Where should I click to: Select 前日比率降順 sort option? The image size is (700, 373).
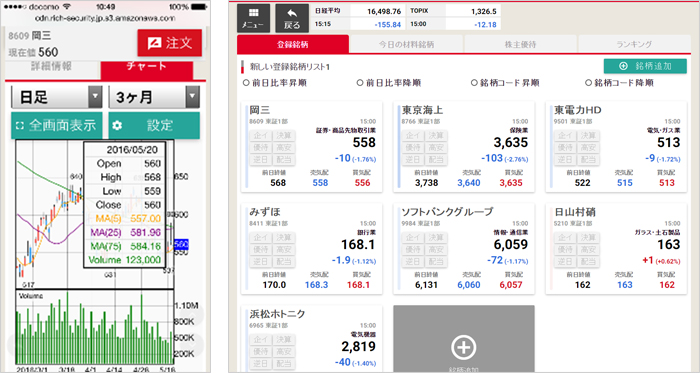click(389, 83)
